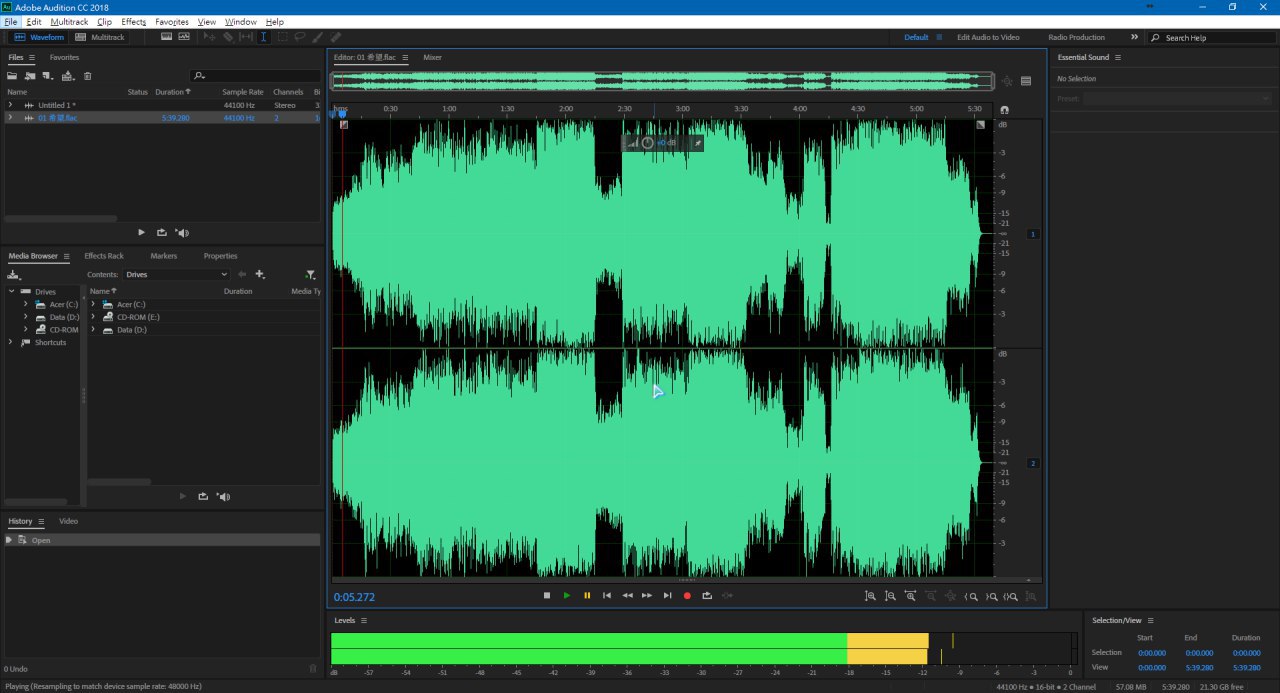Viewport: 1280px width, 693px height.
Task: Click the Record button in transport
Action: [687, 596]
